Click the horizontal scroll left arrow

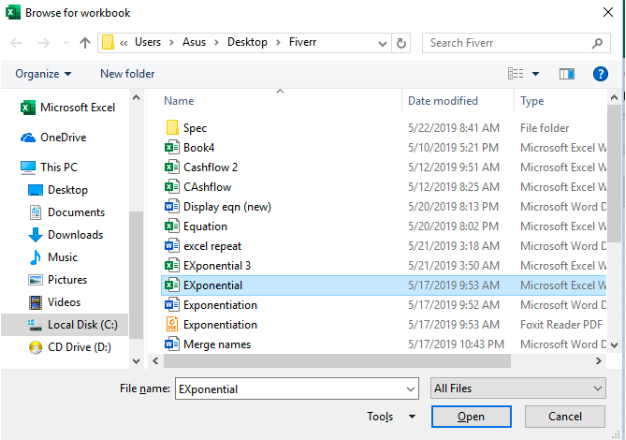click(x=155, y=361)
